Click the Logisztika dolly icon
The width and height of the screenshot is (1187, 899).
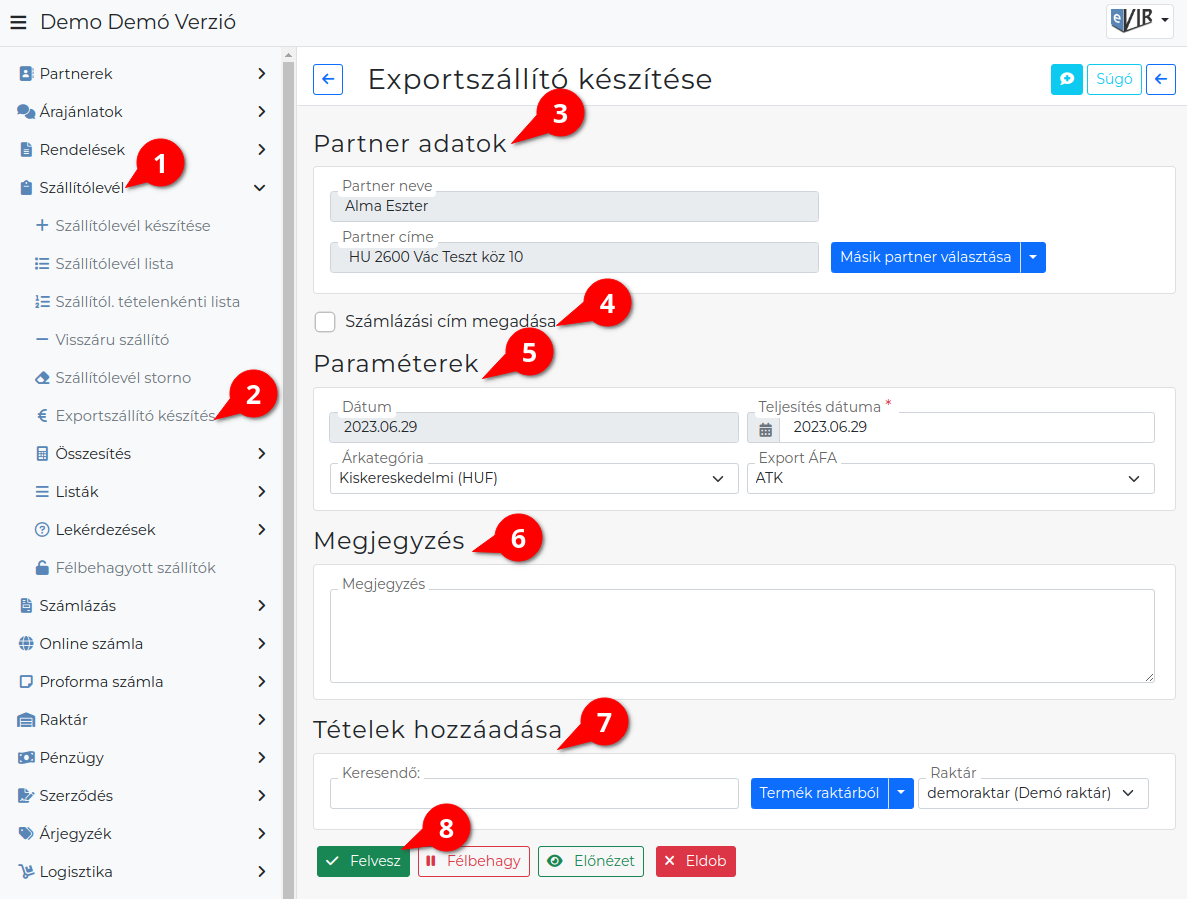[26, 872]
